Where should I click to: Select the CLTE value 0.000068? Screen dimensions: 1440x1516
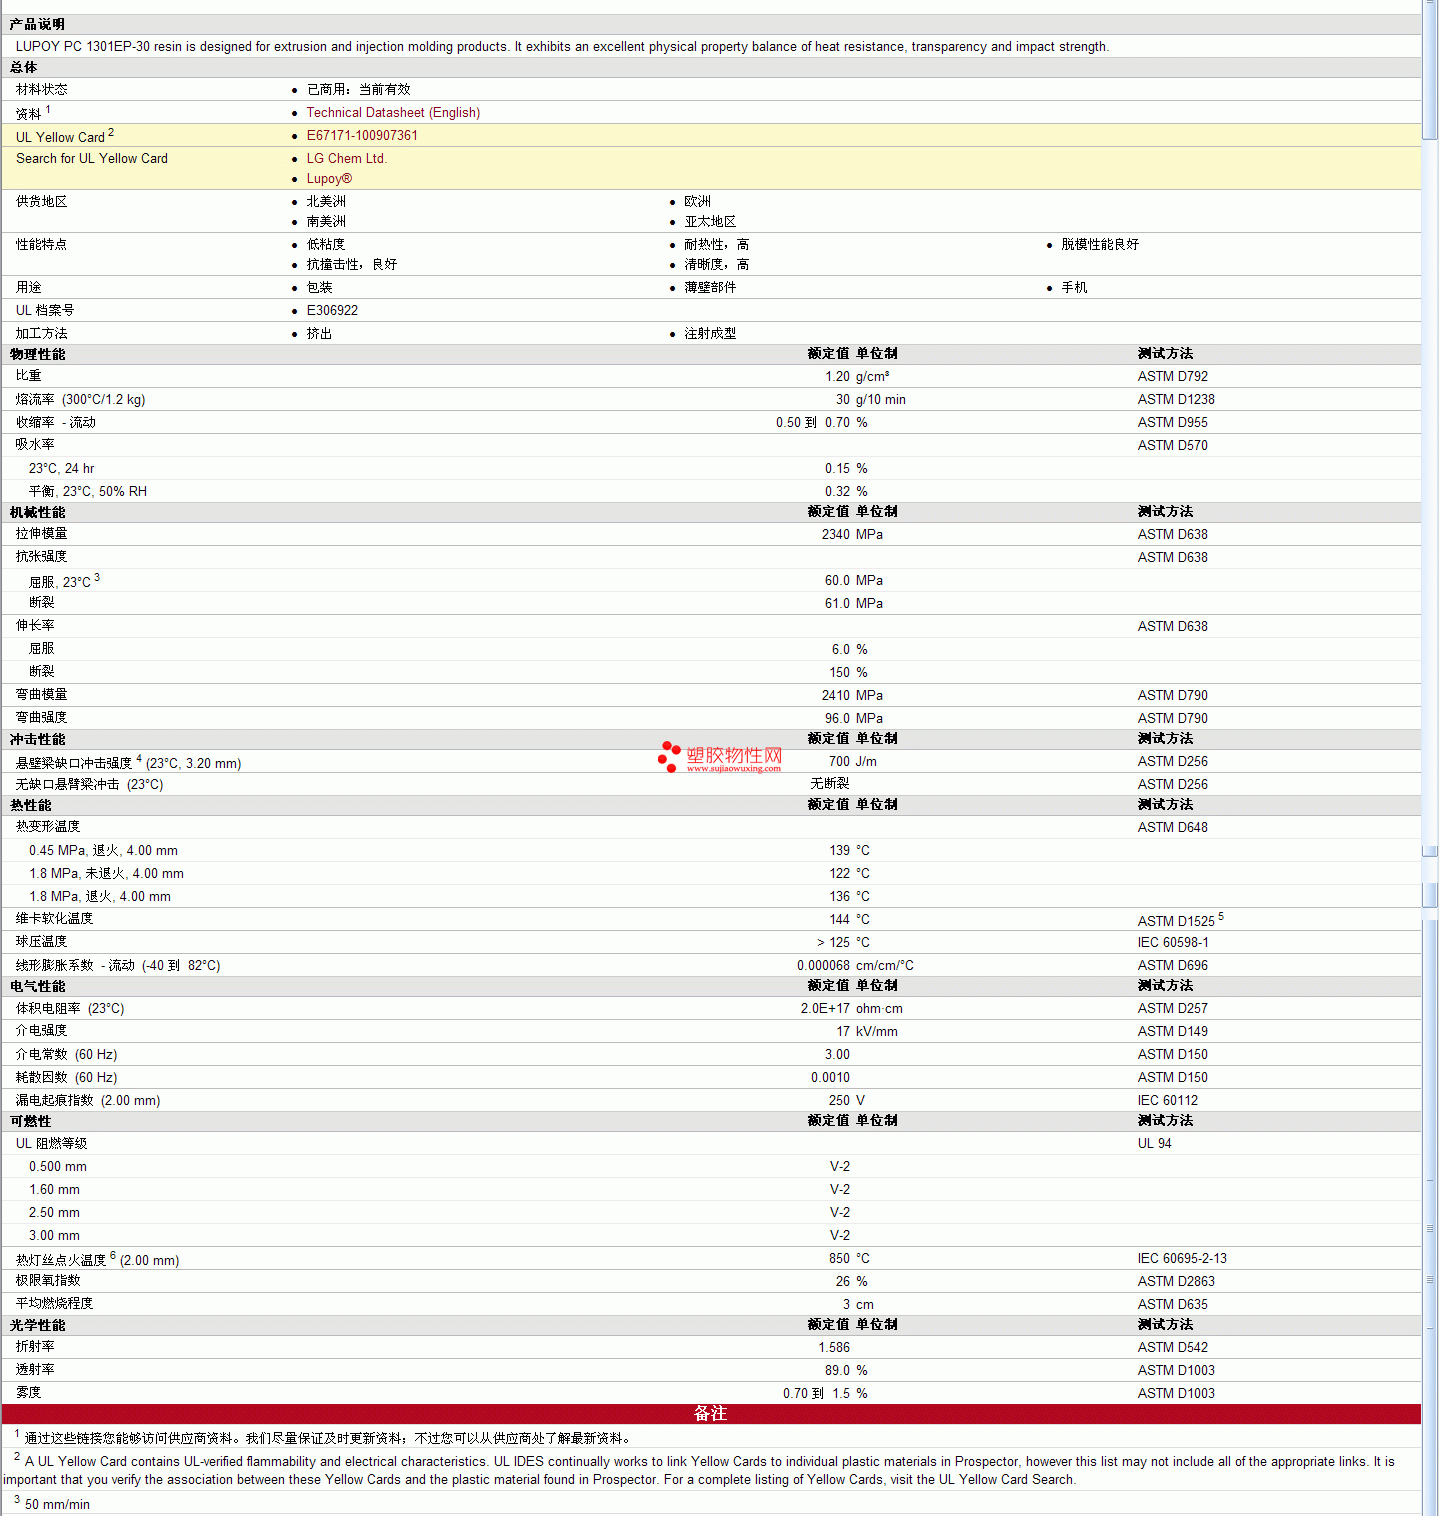click(x=823, y=966)
